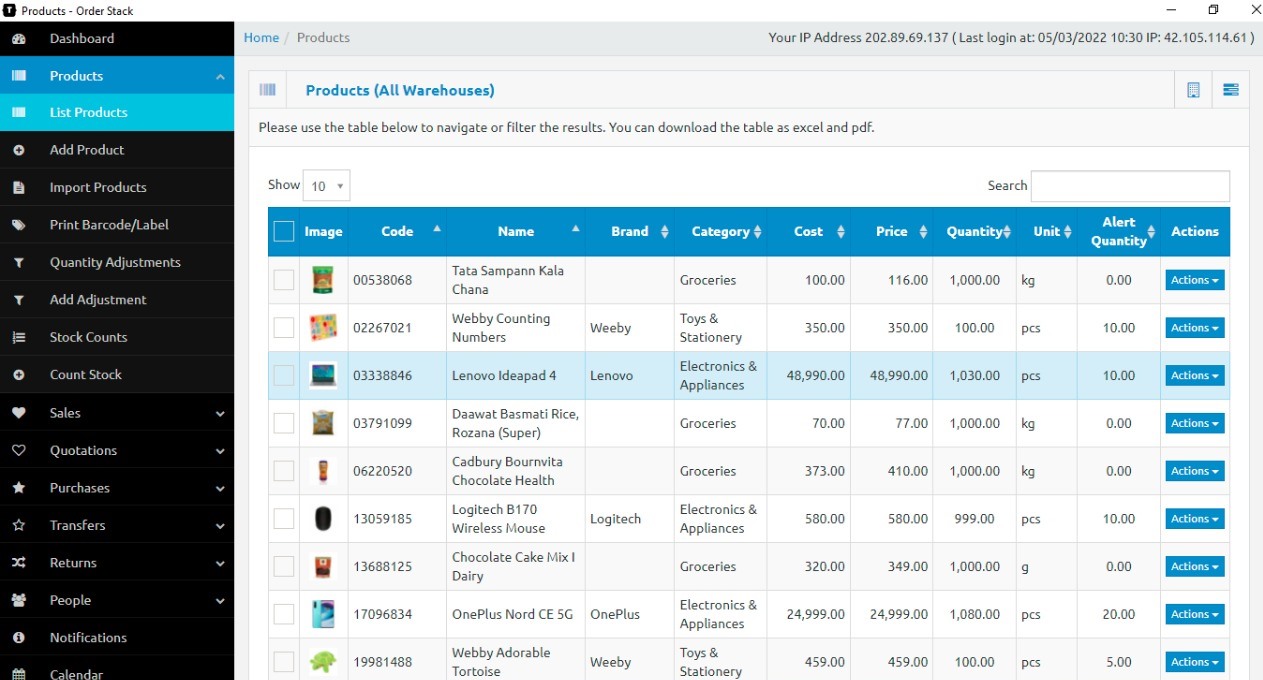The image size is (1263, 680).
Task: Click the Purchases star icon
Action: [18, 488]
